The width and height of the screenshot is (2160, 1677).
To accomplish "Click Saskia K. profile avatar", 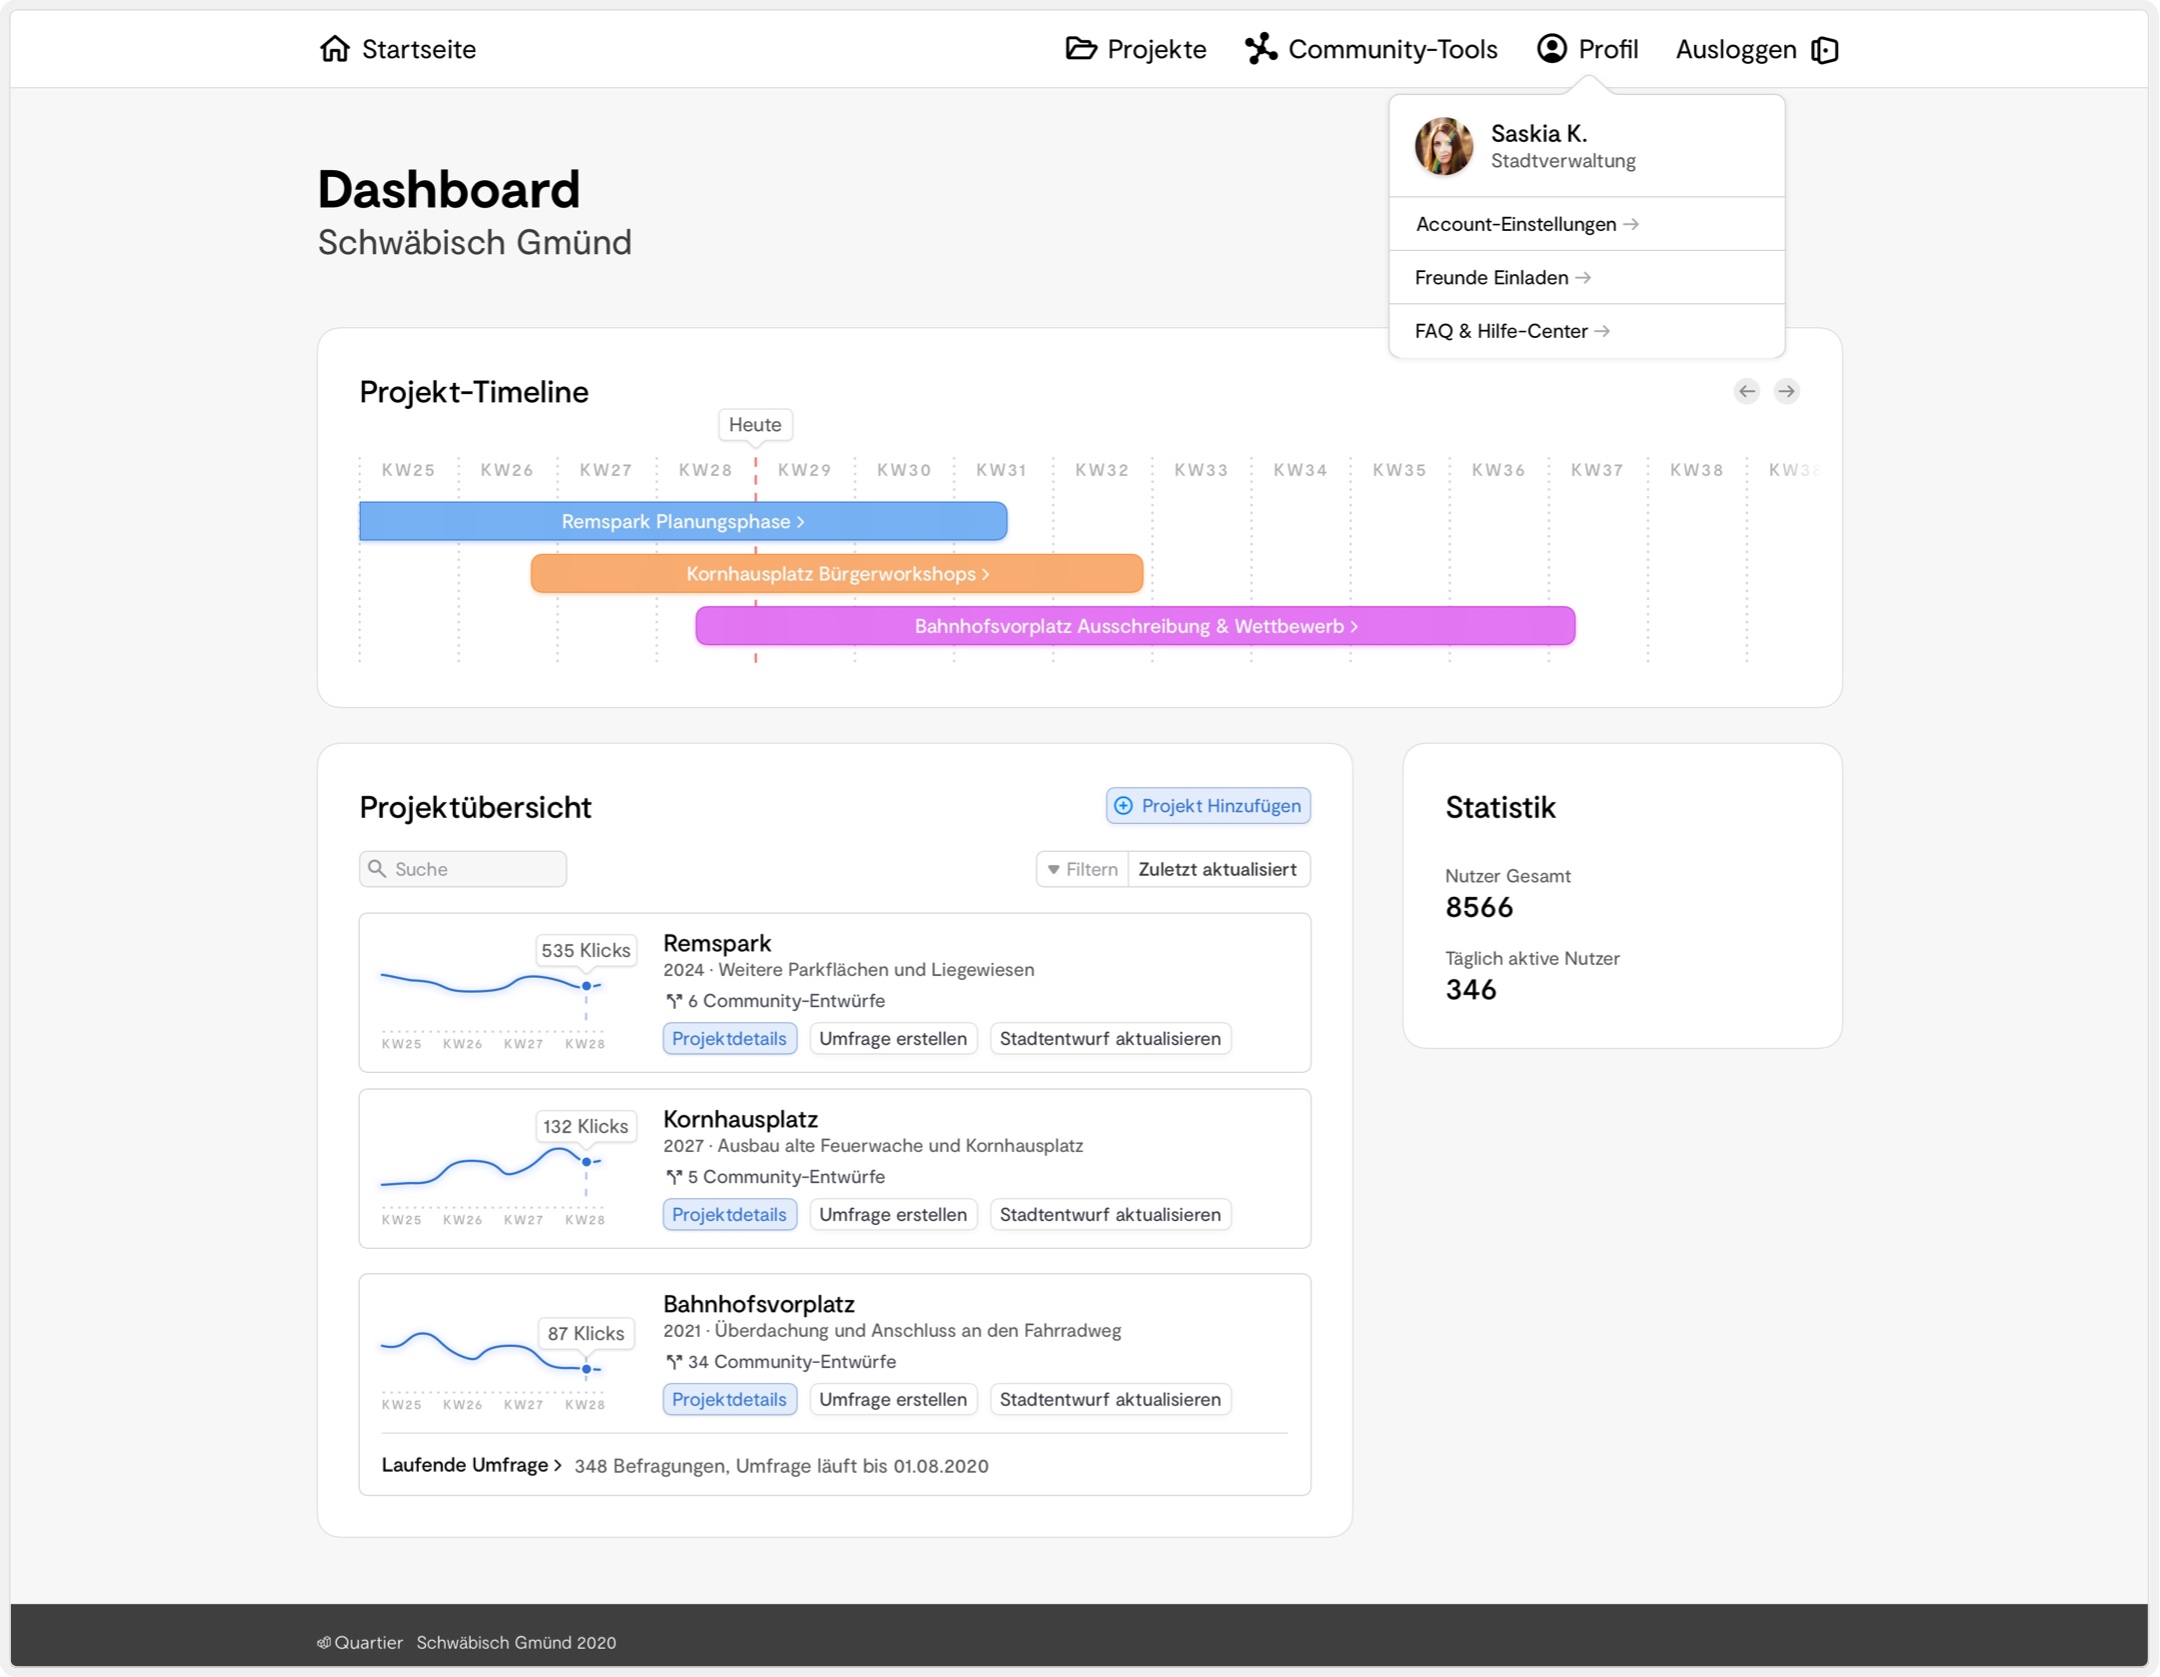I will coord(1443,146).
